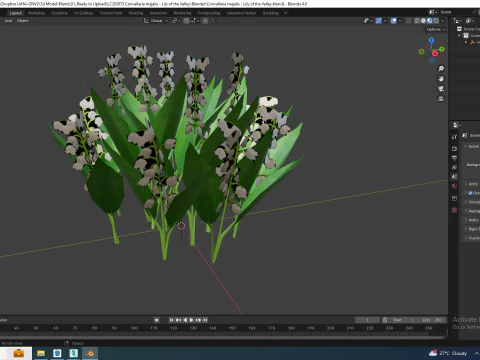This screenshot has height=360, width=480.
Task: Click the bright green Y axis gizmo ball
Action: [x=442, y=49]
